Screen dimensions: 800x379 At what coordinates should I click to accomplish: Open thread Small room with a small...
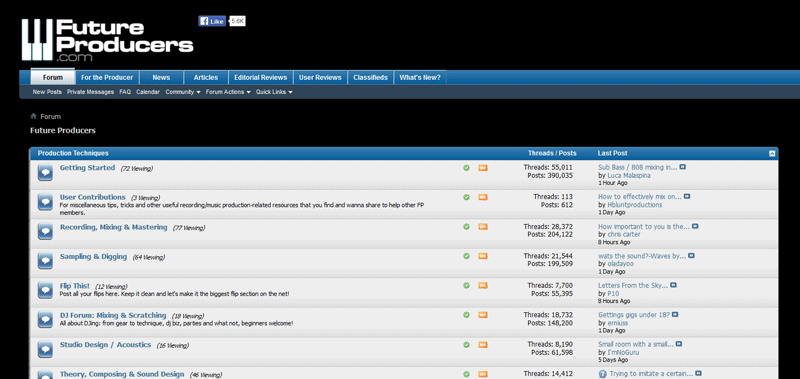pyautogui.click(x=636, y=344)
